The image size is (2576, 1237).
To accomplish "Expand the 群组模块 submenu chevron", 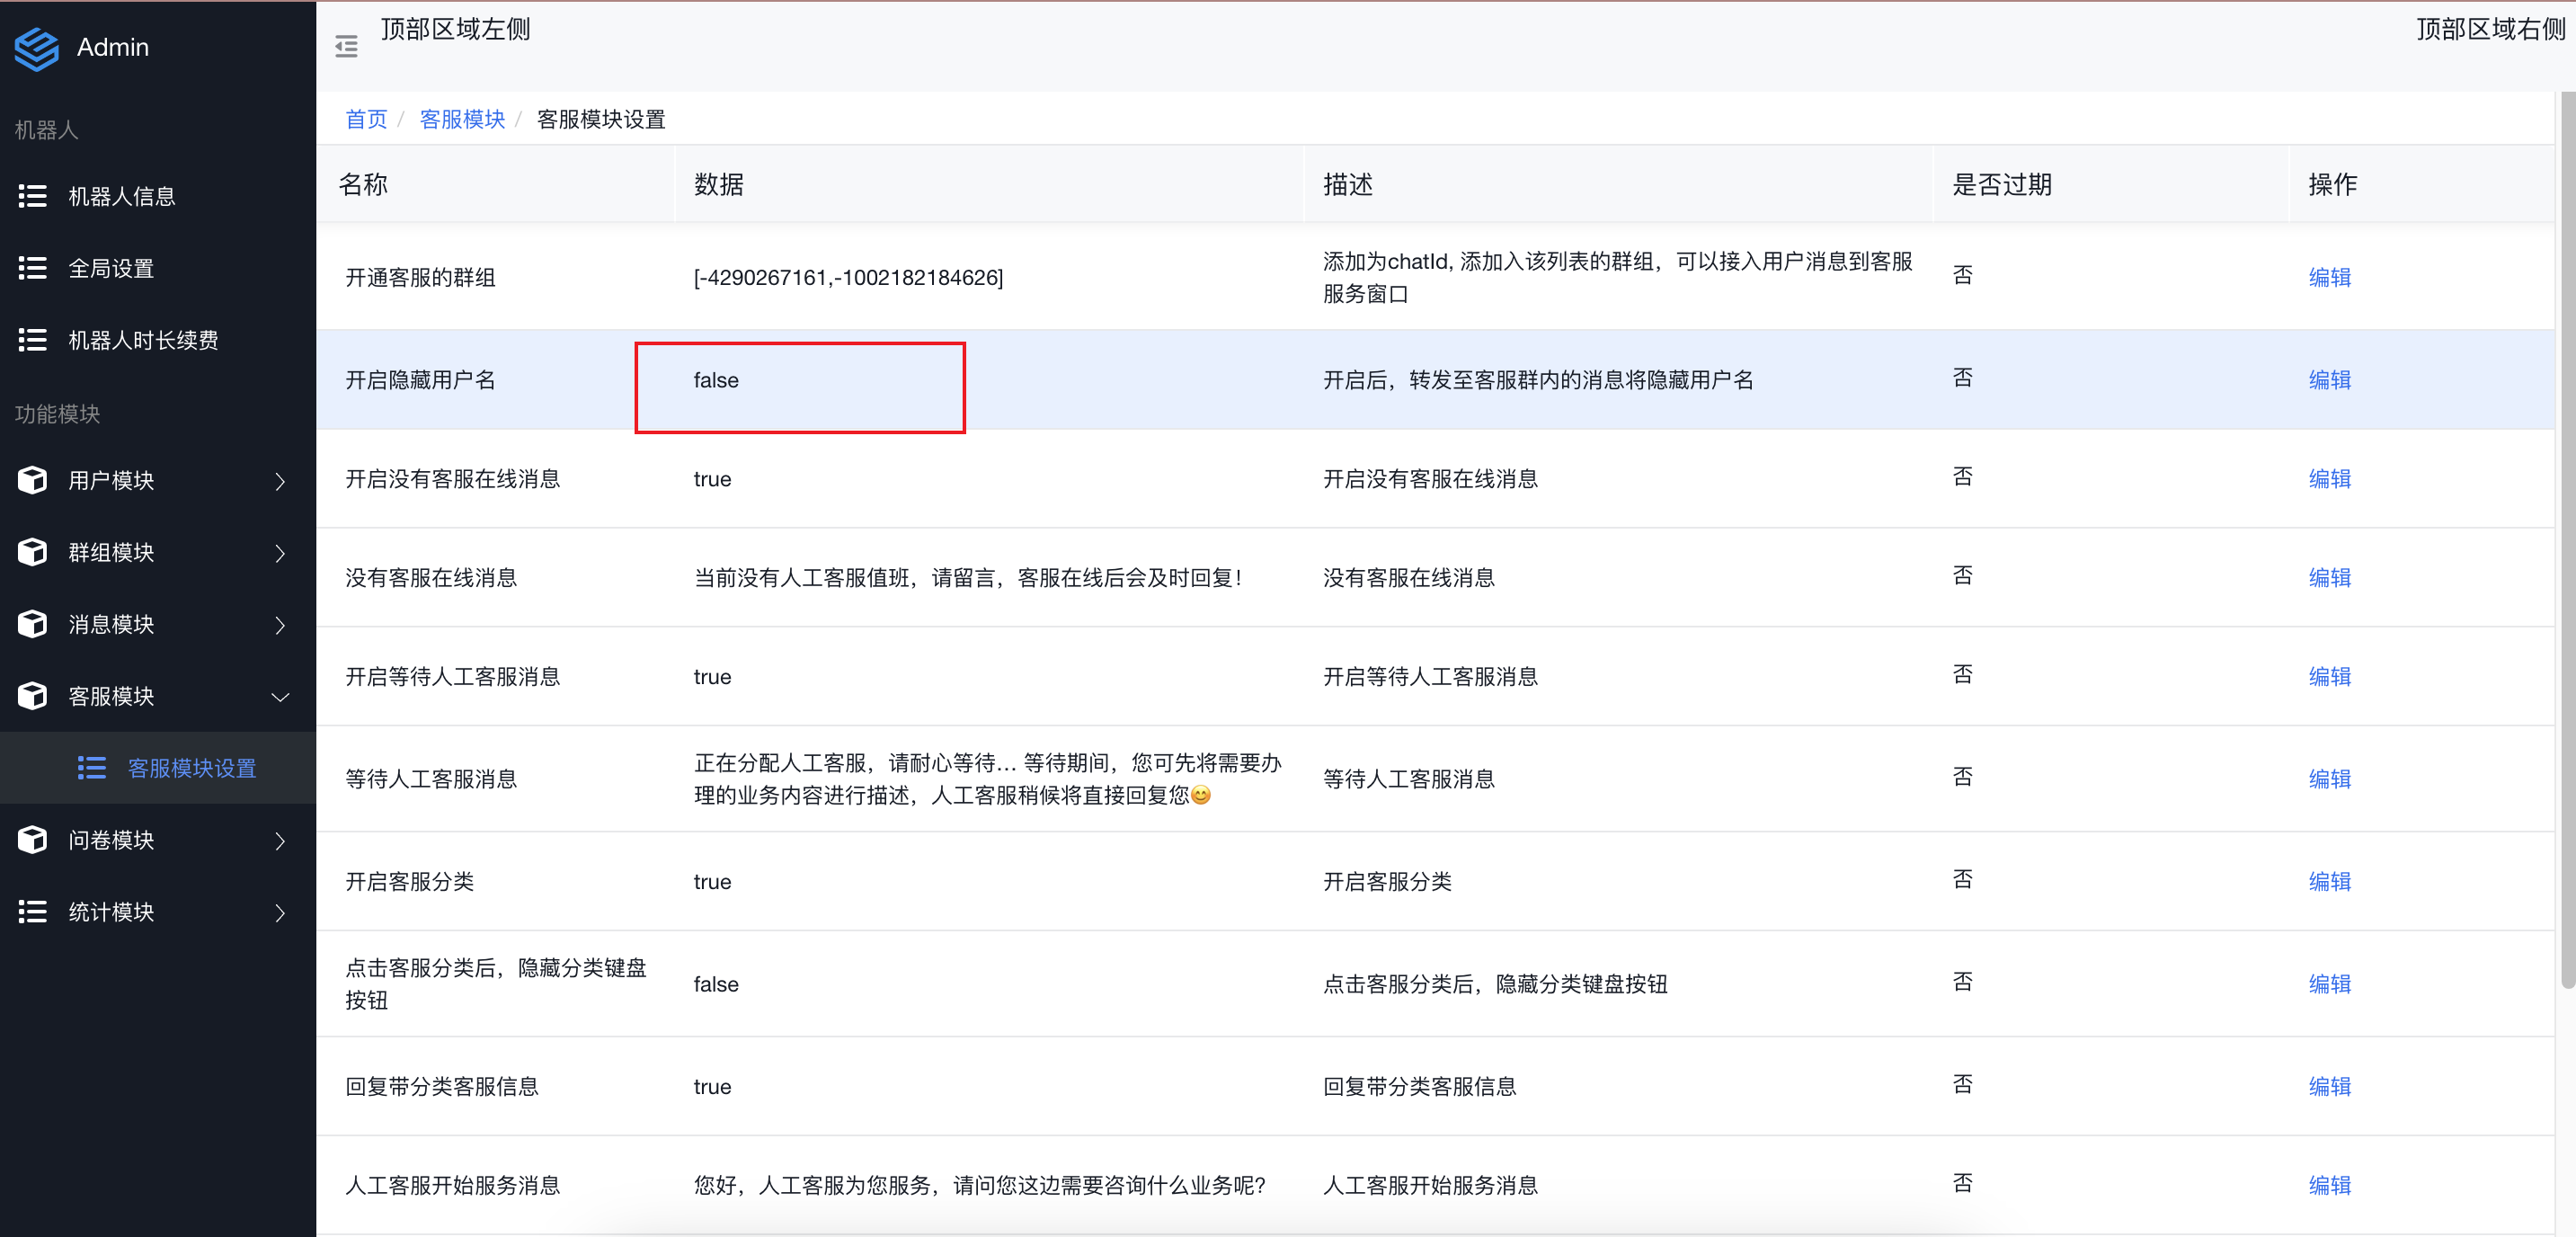I will (280, 553).
